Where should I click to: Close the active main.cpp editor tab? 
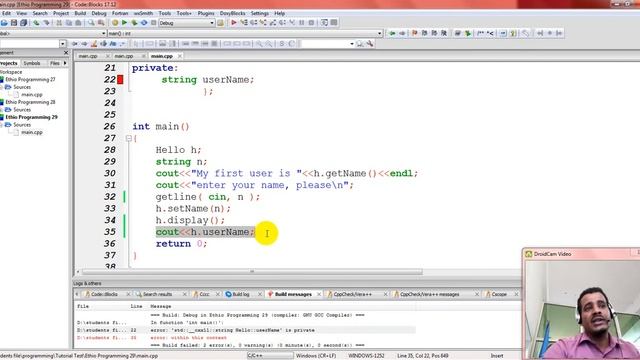(x=180, y=56)
